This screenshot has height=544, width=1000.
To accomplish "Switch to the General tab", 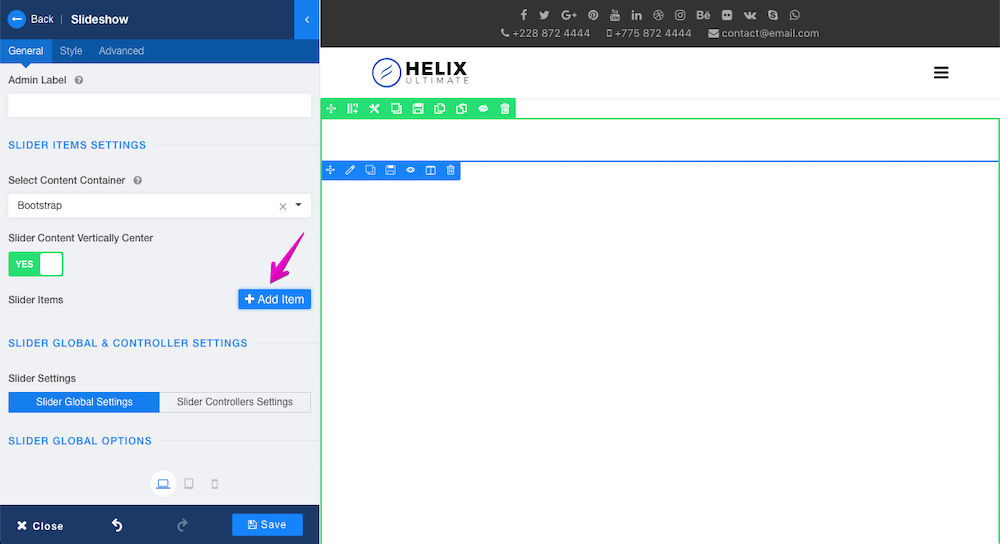I will pyautogui.click(x=26, y=51).
